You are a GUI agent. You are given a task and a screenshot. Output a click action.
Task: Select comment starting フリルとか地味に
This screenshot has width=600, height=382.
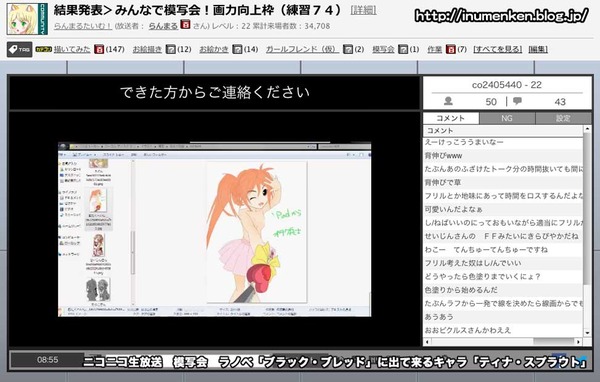point(503,196)
